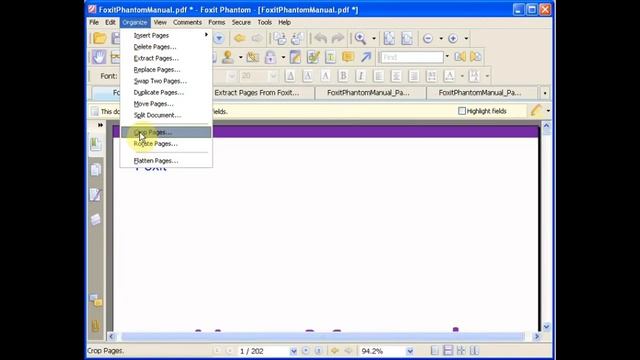This screenshot has width=640, height=360.
Task: Click the zoom out minus icon
Action: click(x=428, y=38)
